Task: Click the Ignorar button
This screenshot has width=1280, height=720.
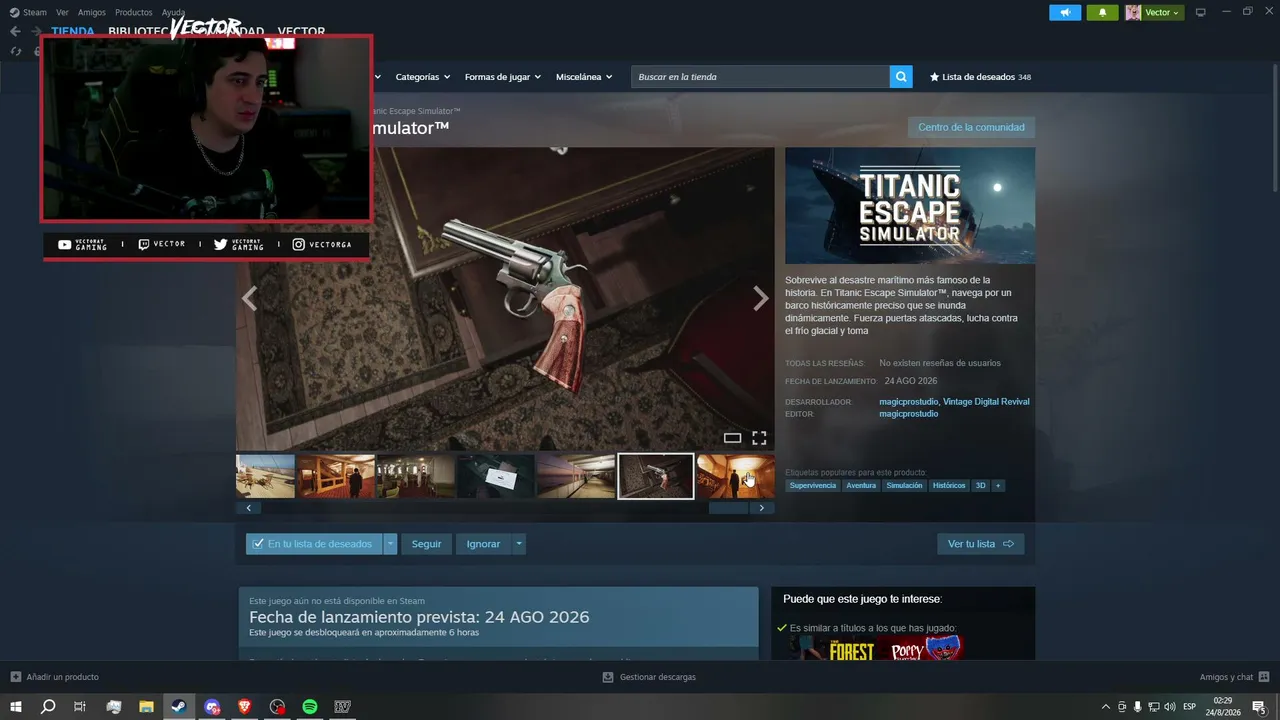Action: 483,544
